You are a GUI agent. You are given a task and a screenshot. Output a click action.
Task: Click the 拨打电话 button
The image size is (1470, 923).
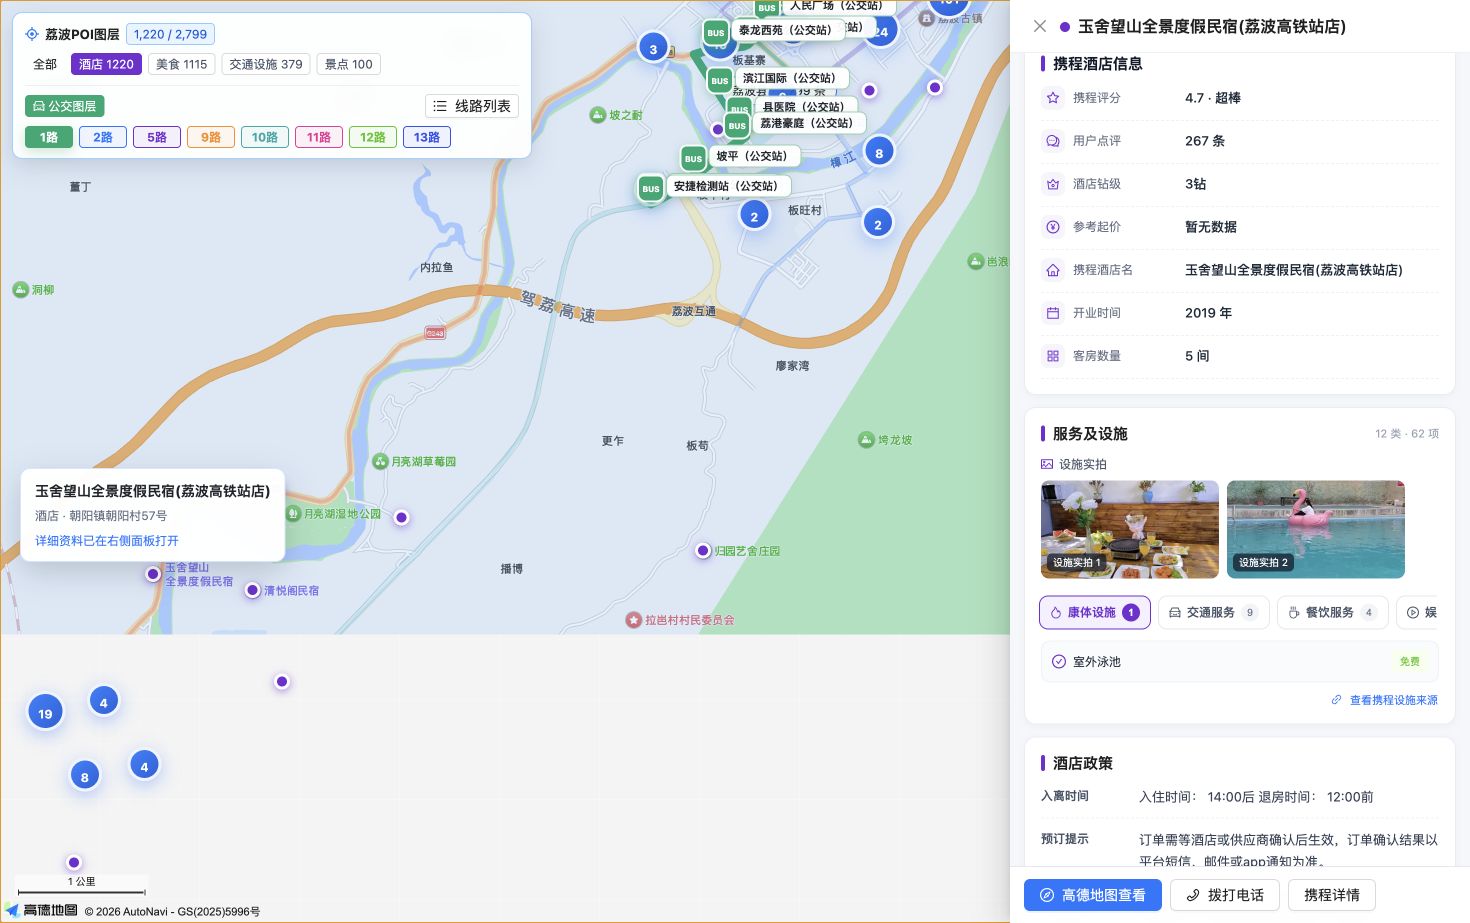pyautogui.click(x=1225, y=895)
